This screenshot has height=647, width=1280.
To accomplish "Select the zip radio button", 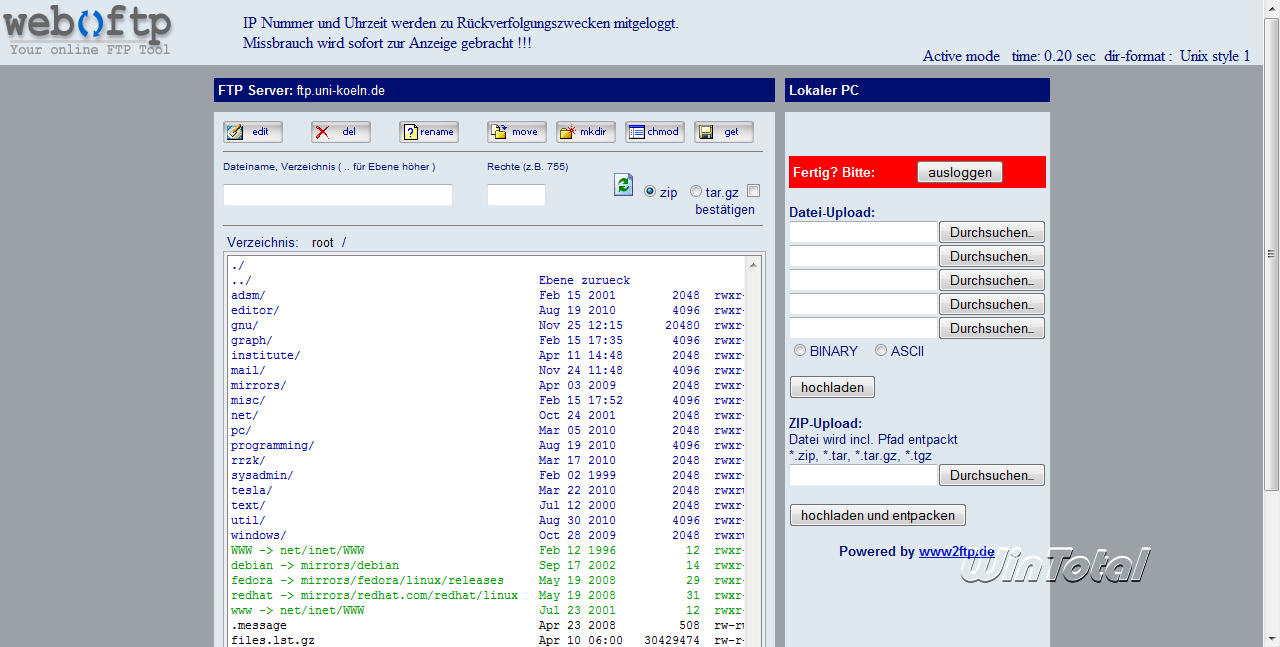I will 650,192.
